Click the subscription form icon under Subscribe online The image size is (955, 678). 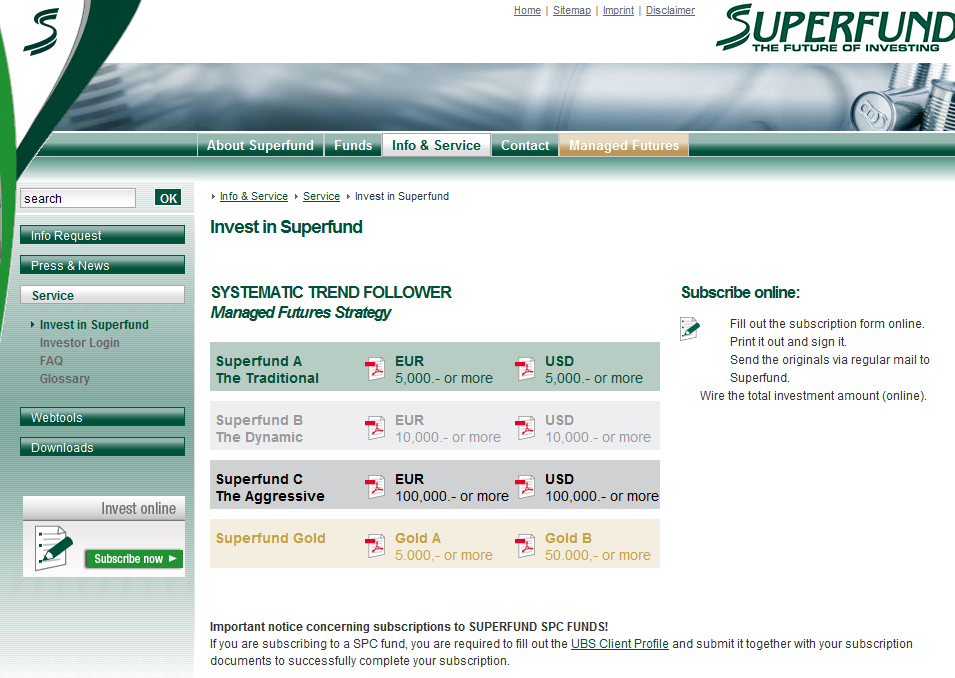690,328
